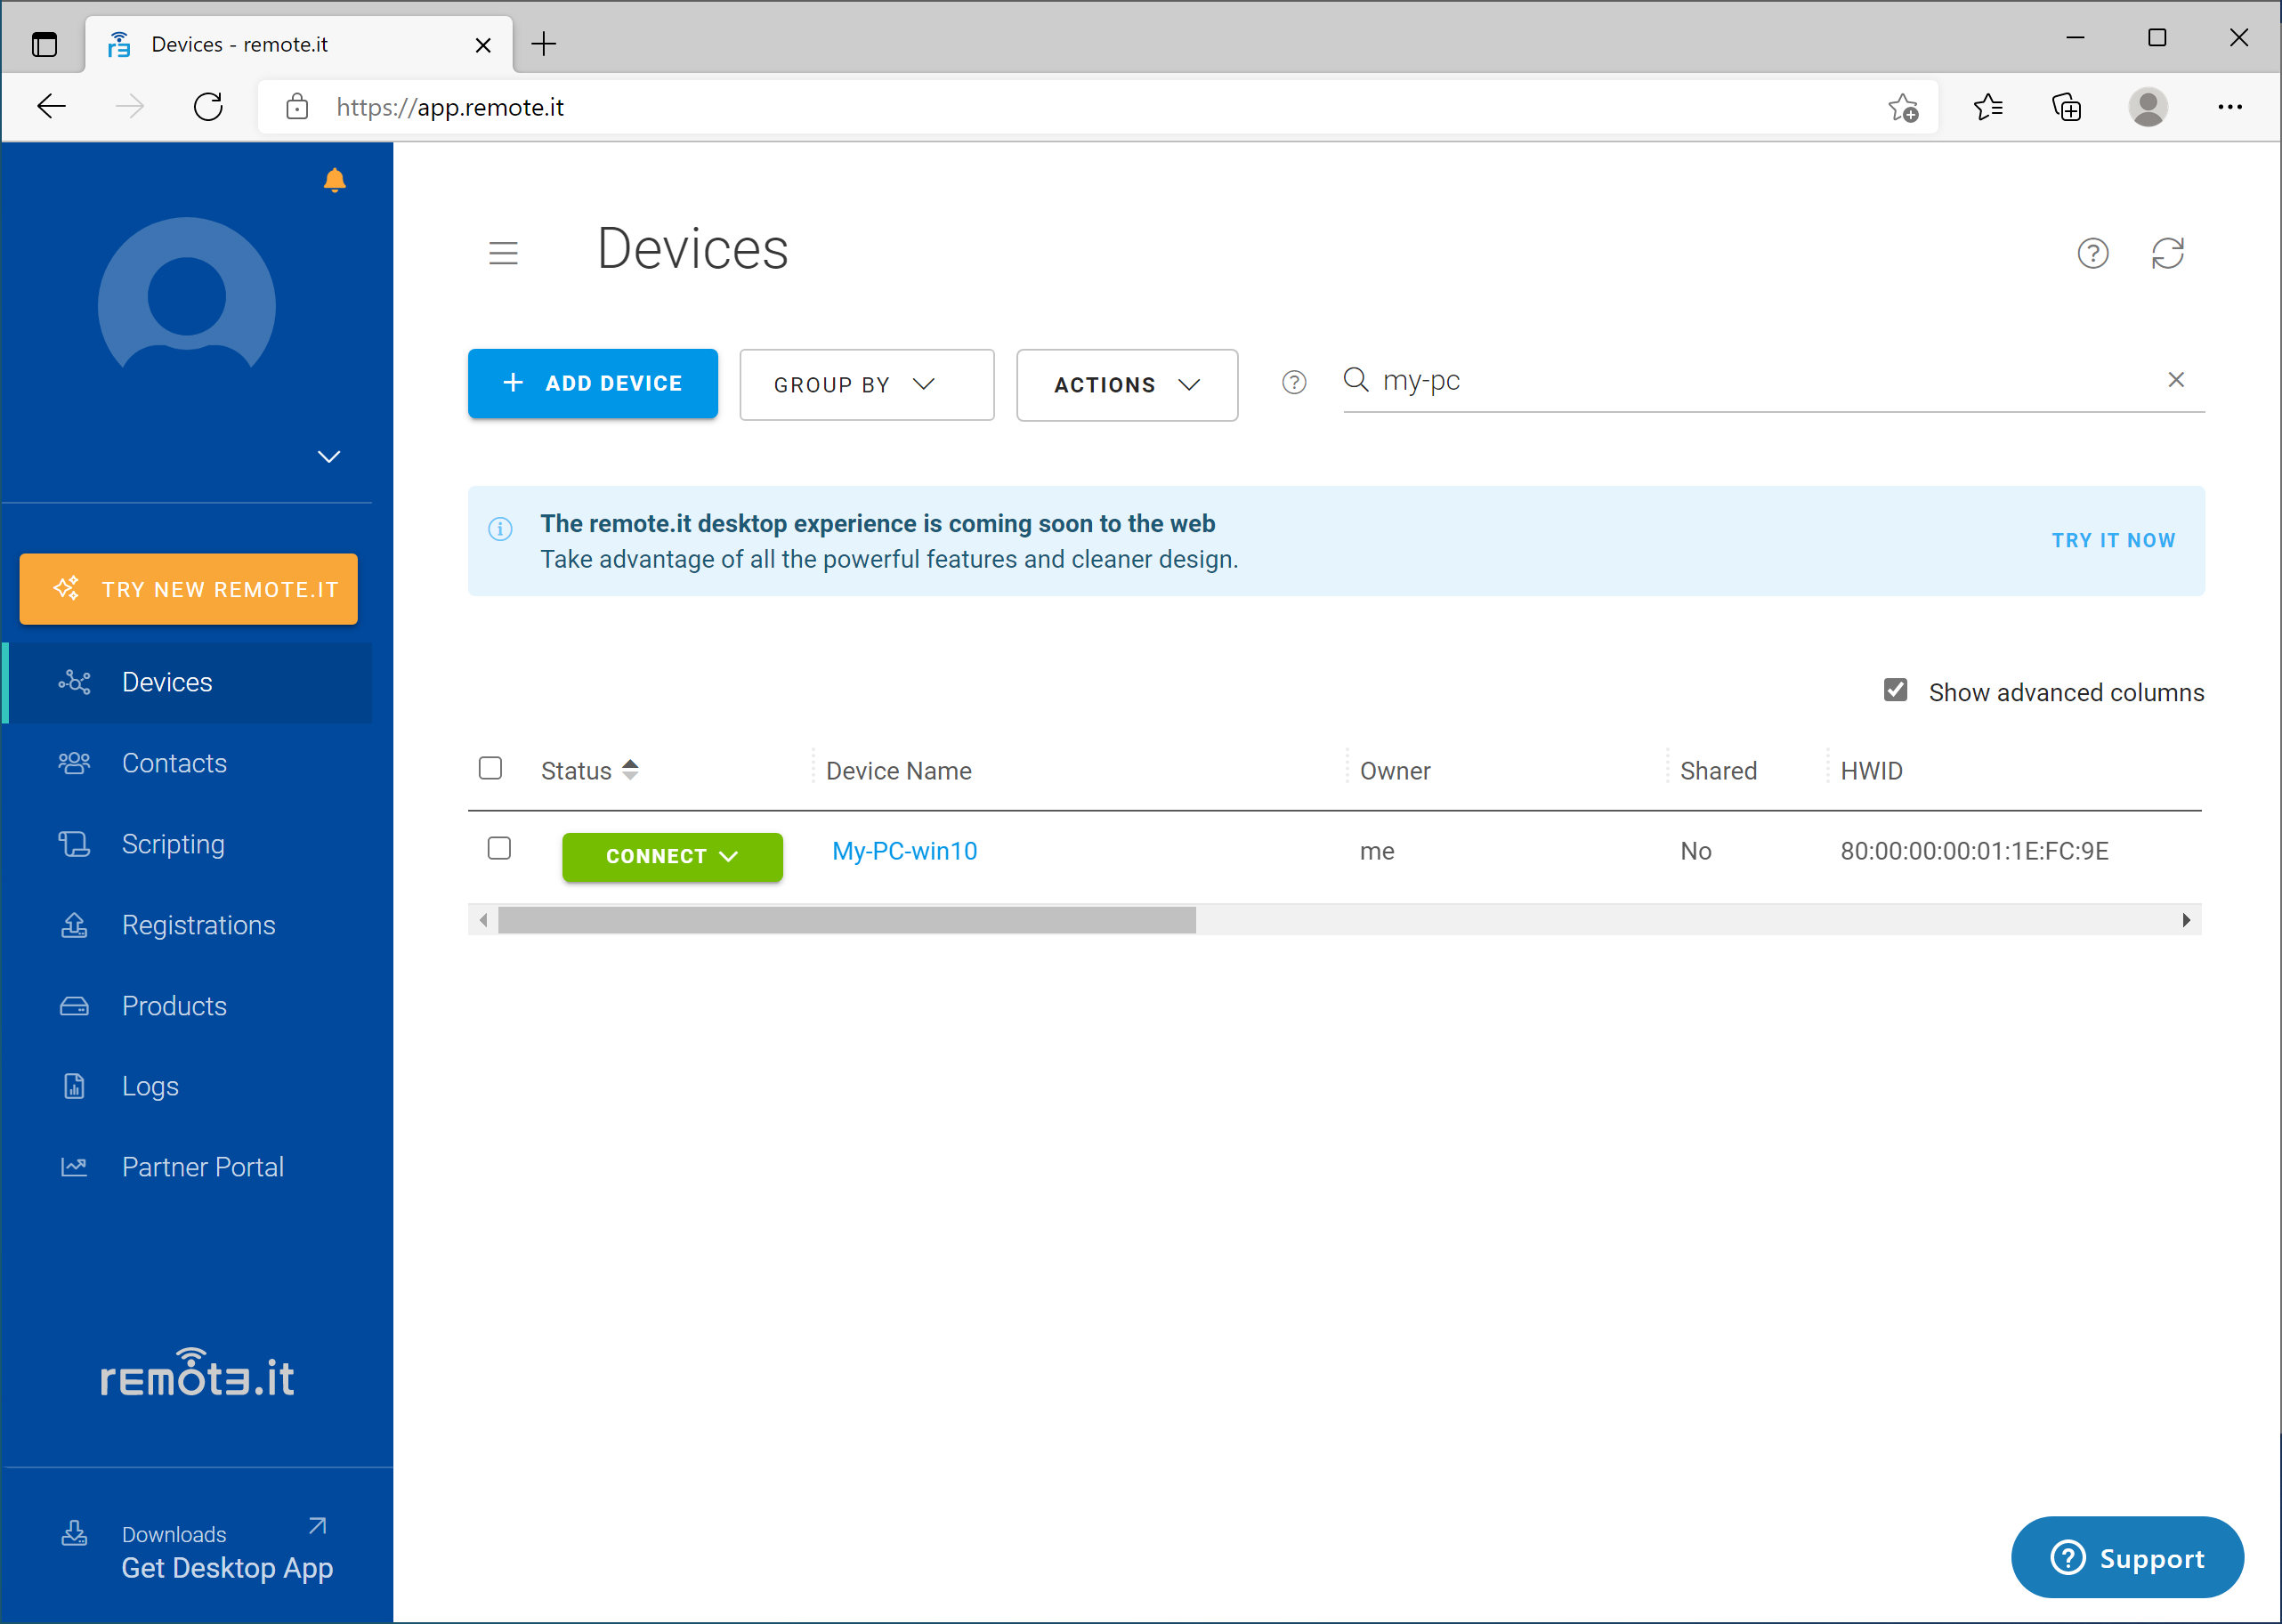Open the Contacts sidebar item
Screen dimensions: 2282x1624
point(189,764)
